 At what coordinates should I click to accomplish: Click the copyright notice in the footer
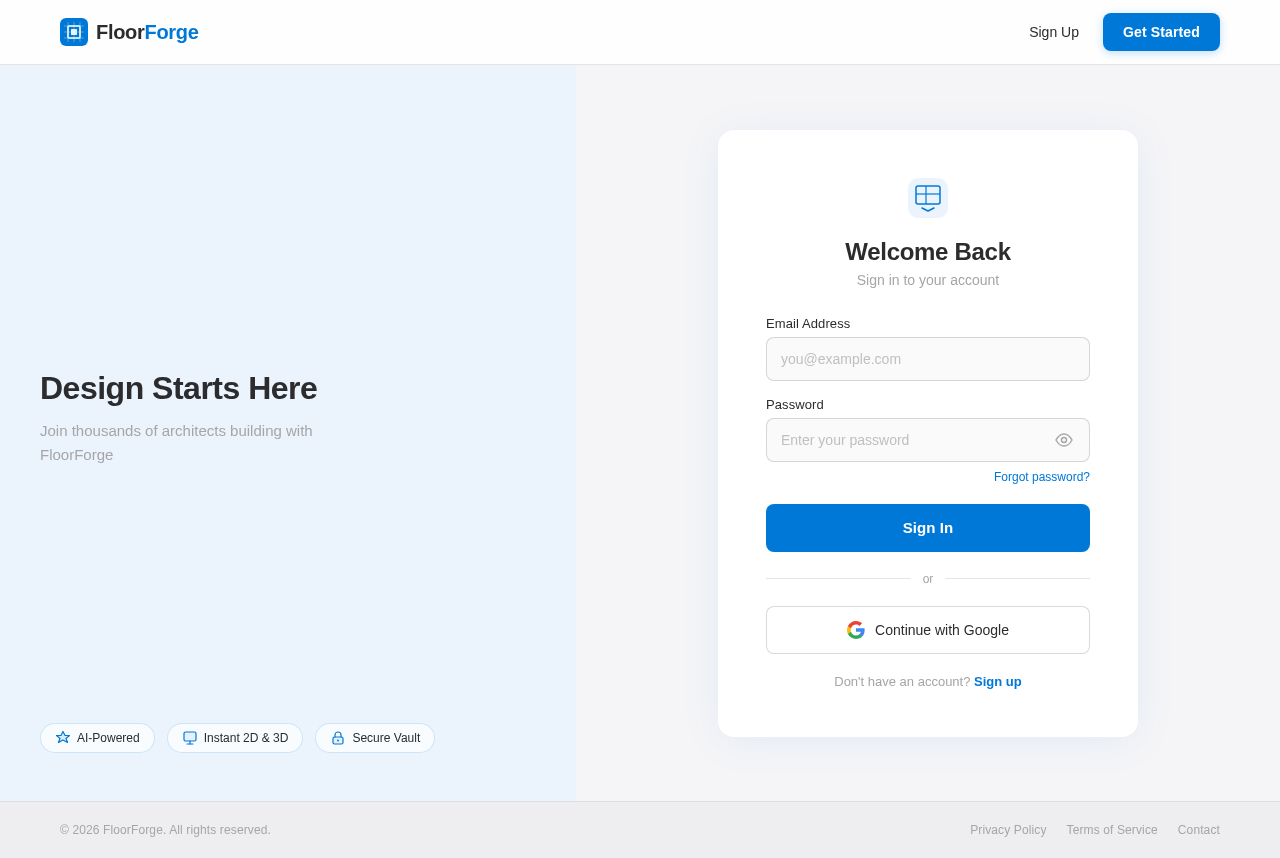tap(165, 830)
